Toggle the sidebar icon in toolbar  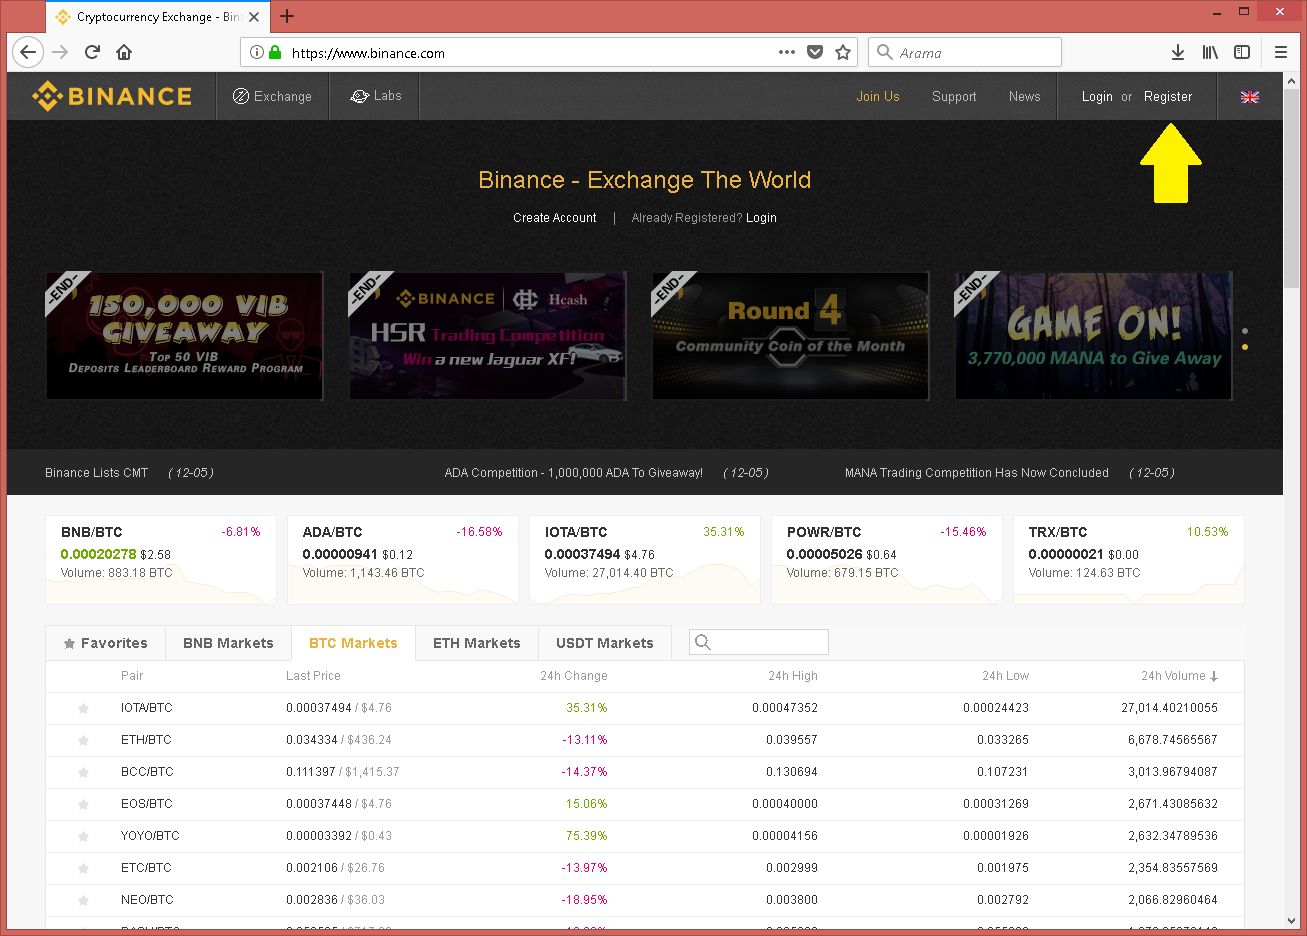point(1242,52)
